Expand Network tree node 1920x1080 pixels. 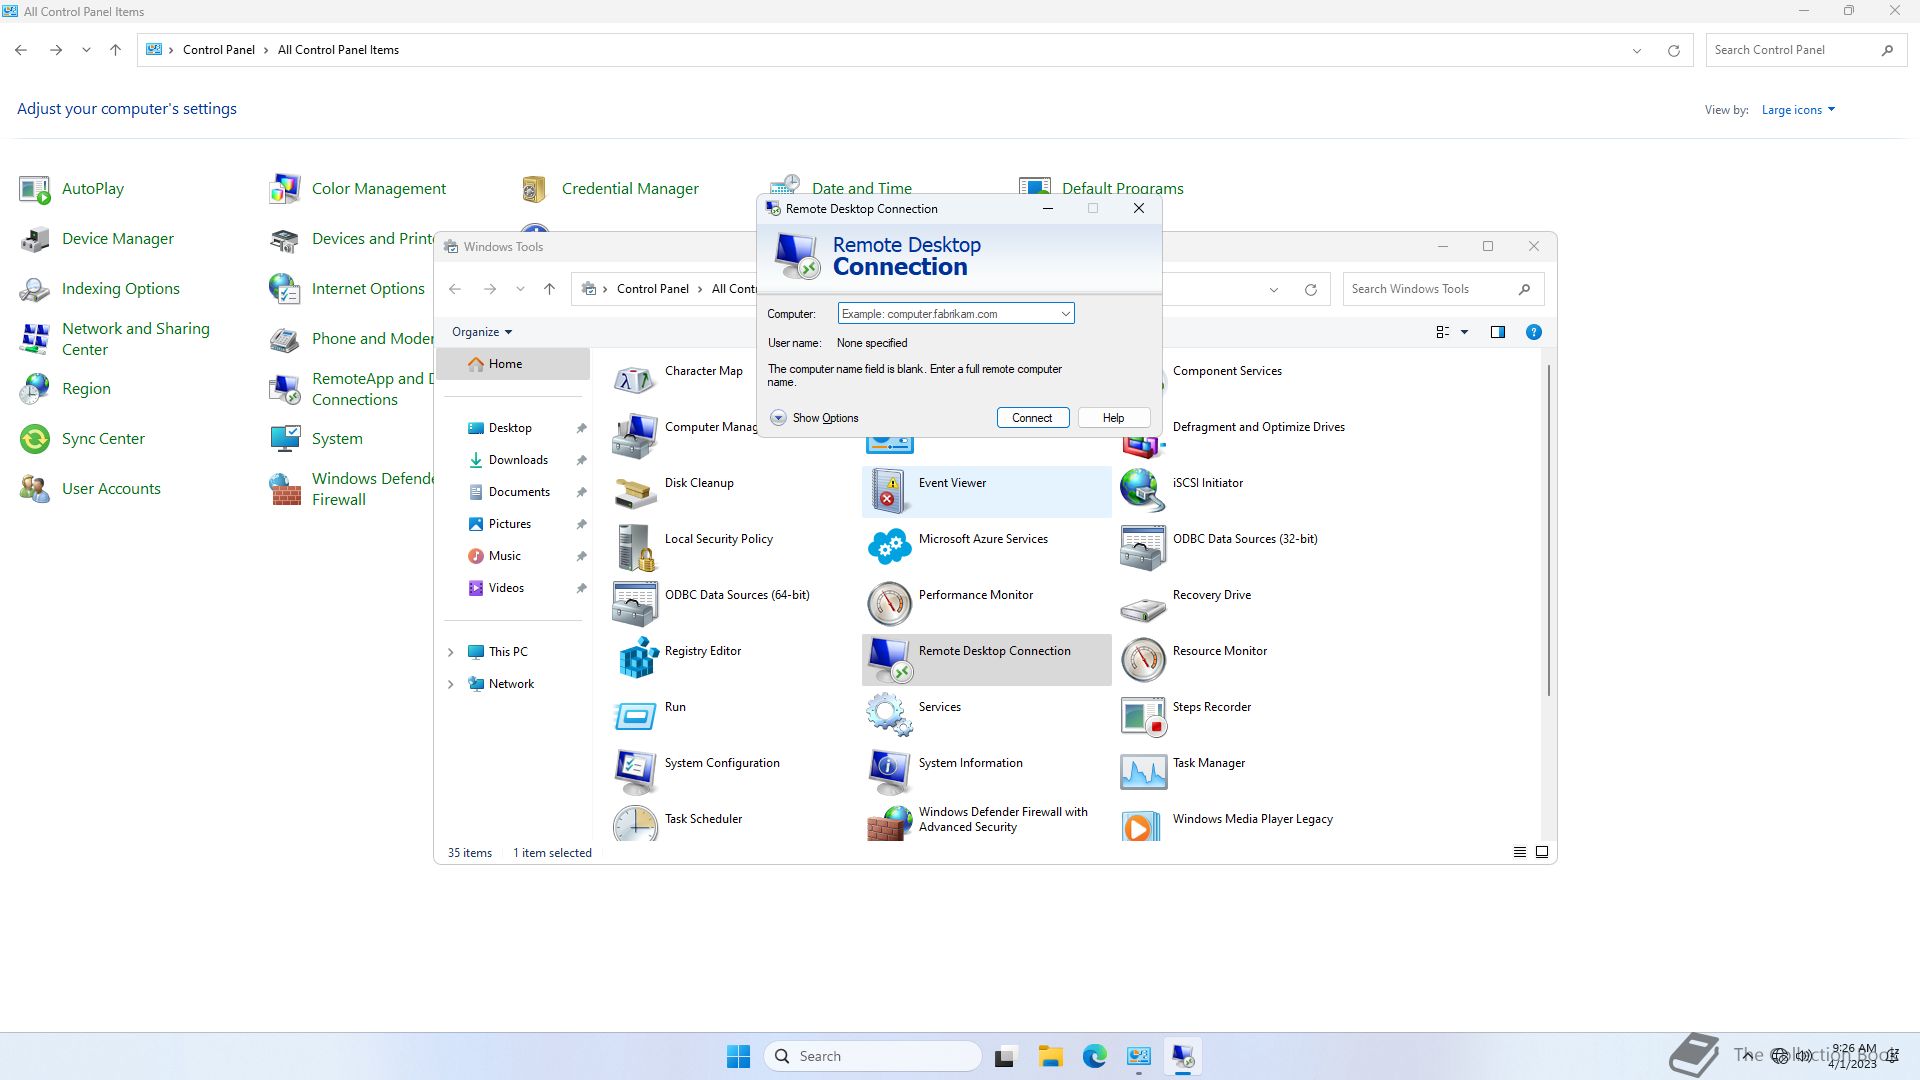pos(450,684)
